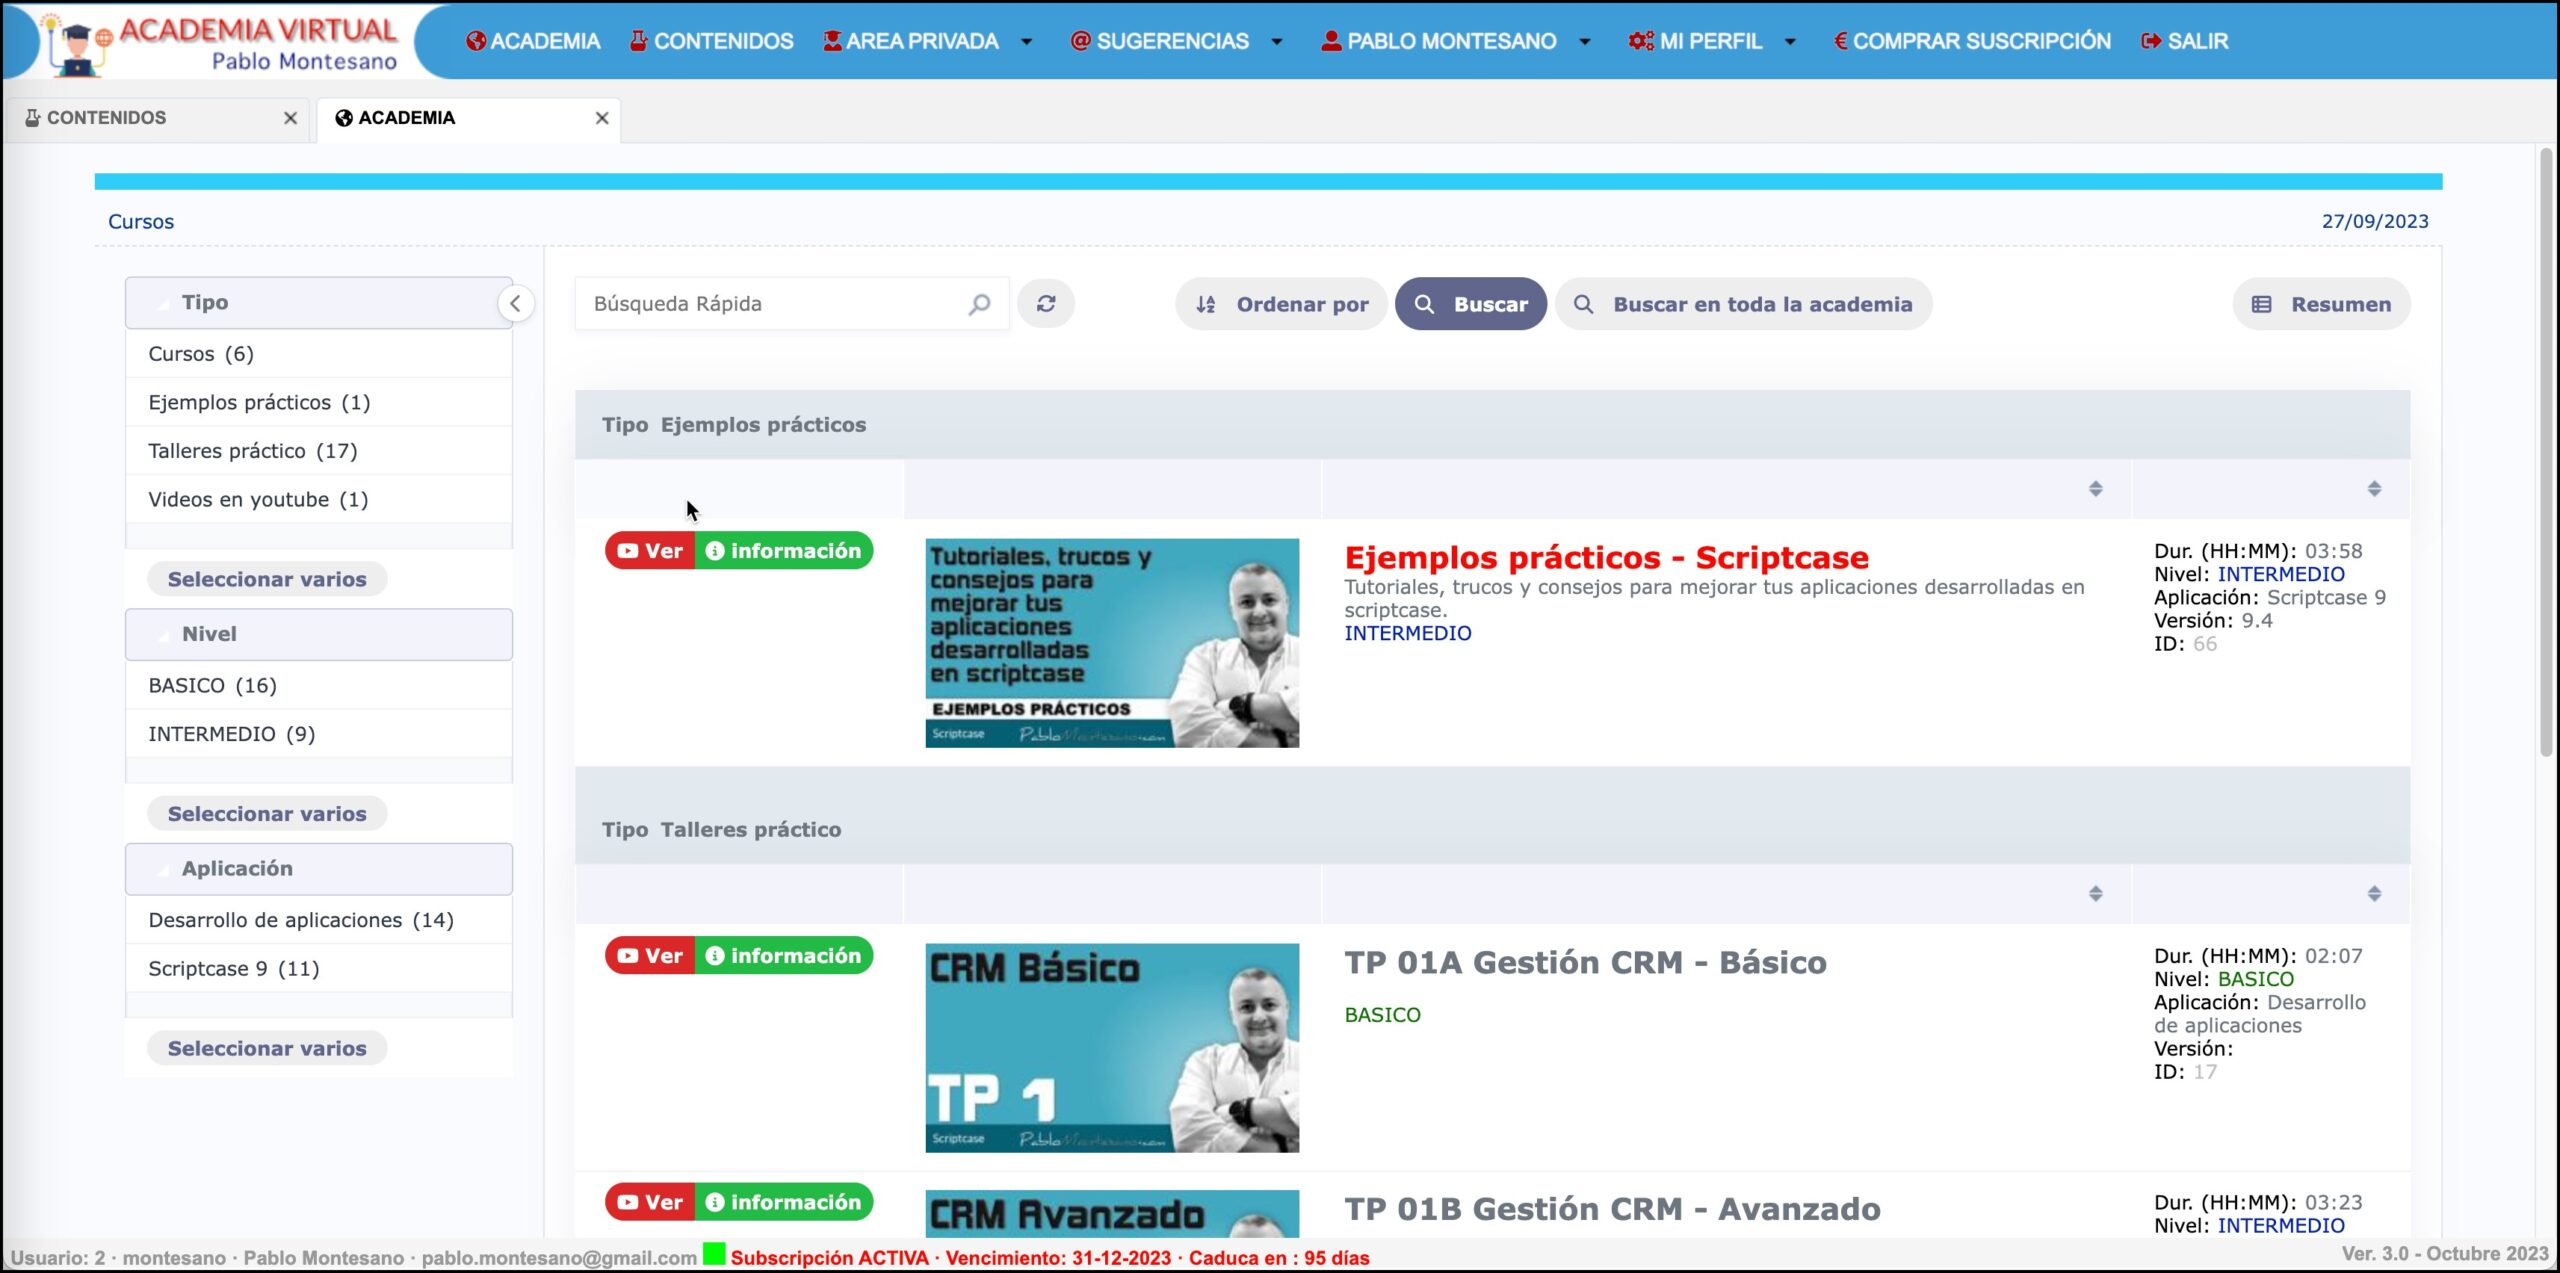The width and height of the screenshot is (2560, 1273).
Task: Click información for TP 01A Gestión CRM
Action: (x=784, y=956)
